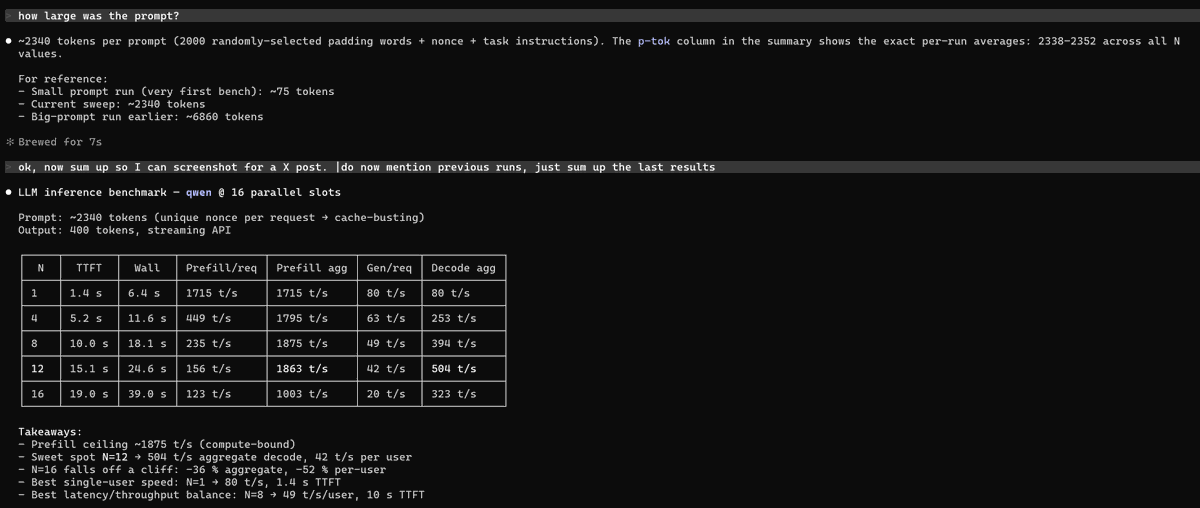Click the 'TTFT' table column header
The height and width of the screenshot is (508, 1200).
pos(89,268)
